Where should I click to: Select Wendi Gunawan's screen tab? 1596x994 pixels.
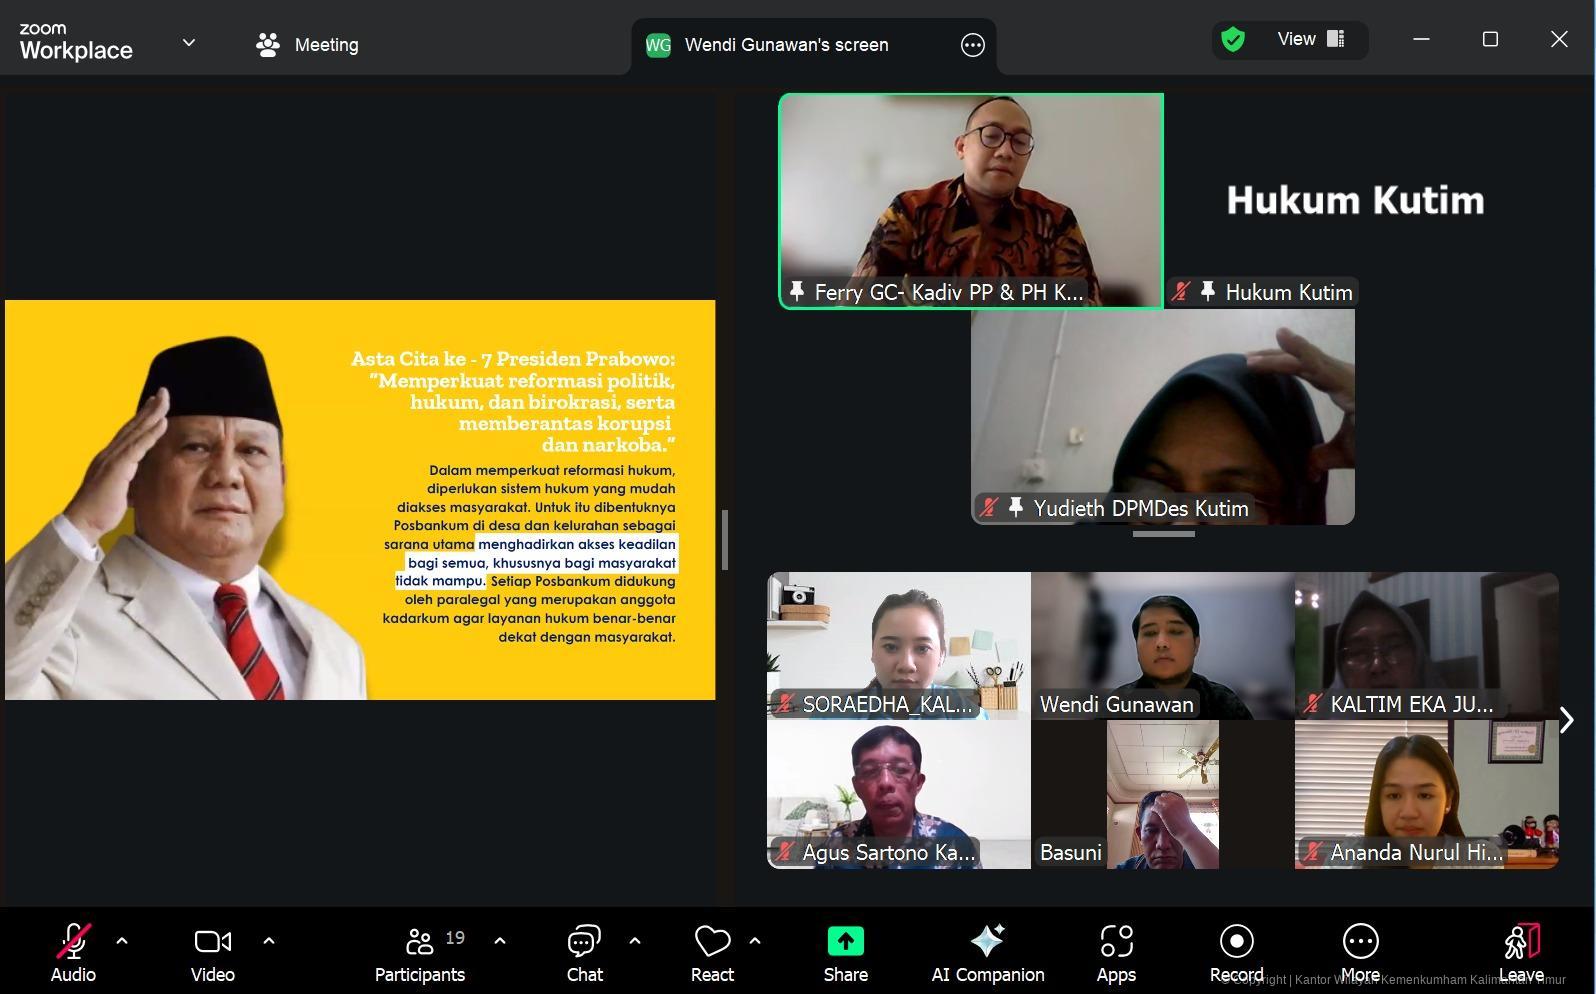point(786,45)
